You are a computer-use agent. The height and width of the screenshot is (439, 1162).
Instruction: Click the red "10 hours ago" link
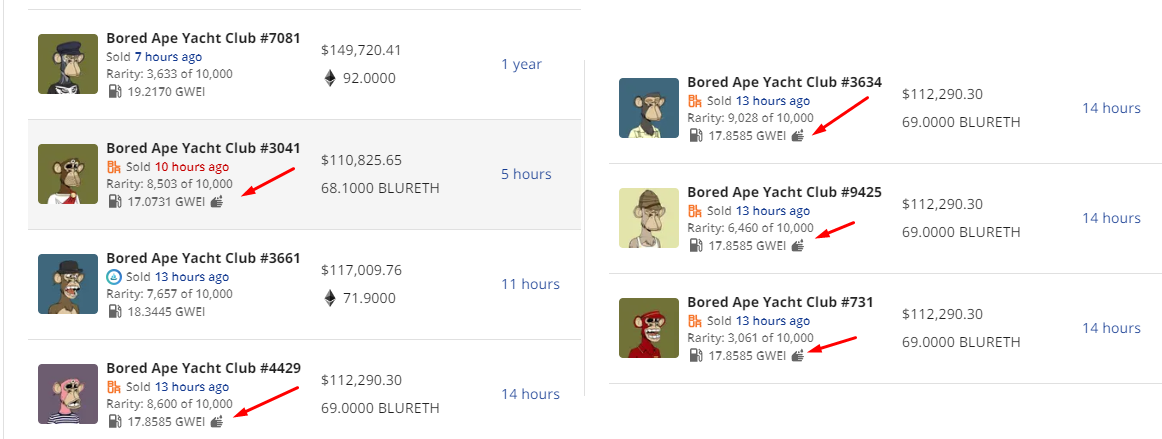[x=191, y=167]
